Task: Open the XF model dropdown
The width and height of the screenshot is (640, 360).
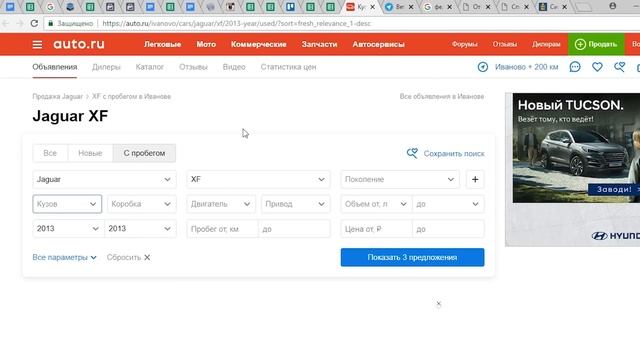Action: click(x=258, y=180)
